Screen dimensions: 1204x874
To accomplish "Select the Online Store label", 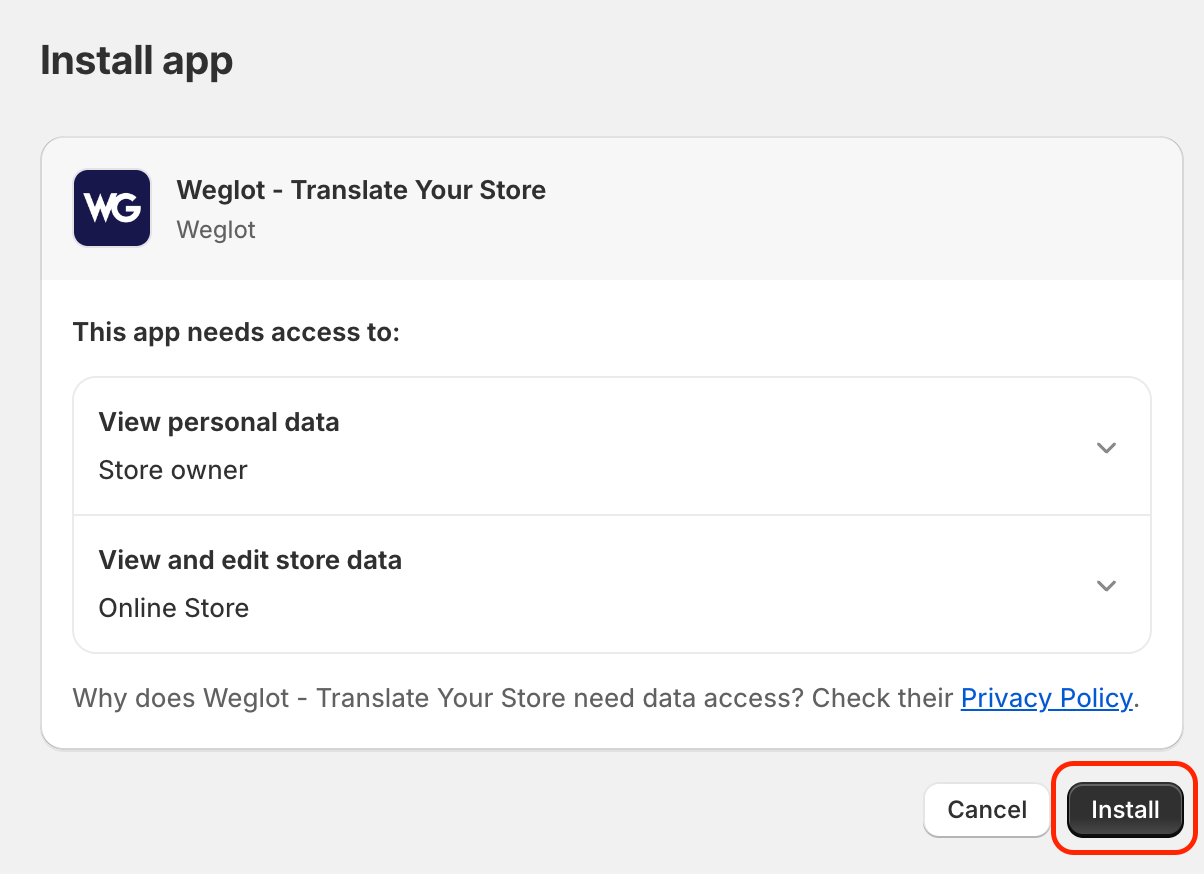I will pos(173,608).
